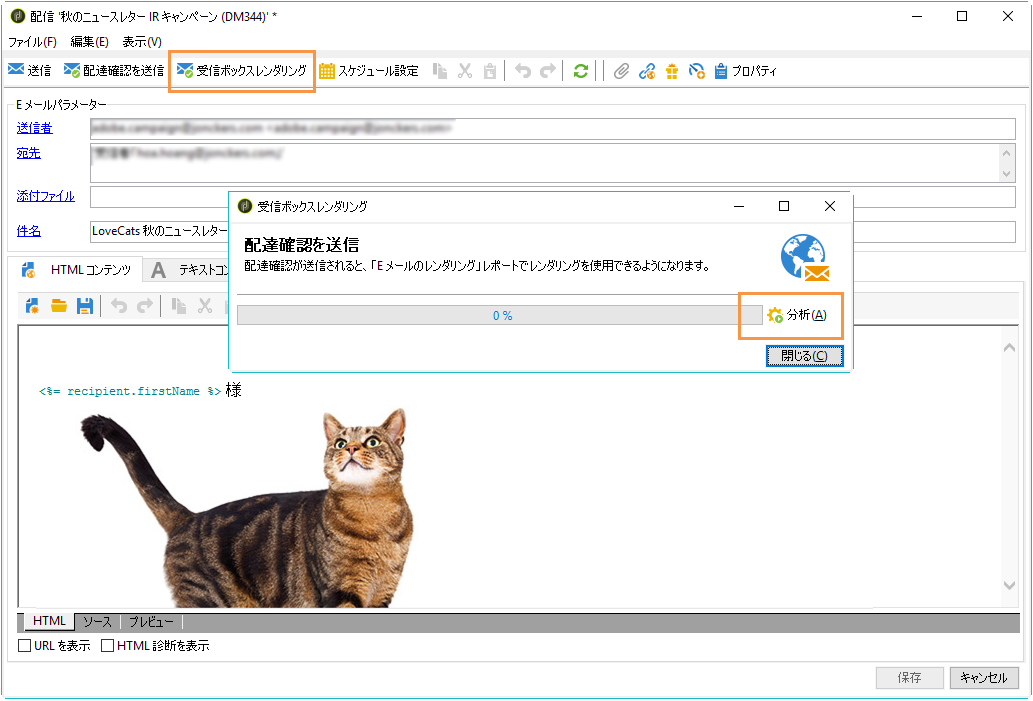Click the recipient.firstName personalization tag
Screen dimensions: 1033x701
(x=130, y=391)
